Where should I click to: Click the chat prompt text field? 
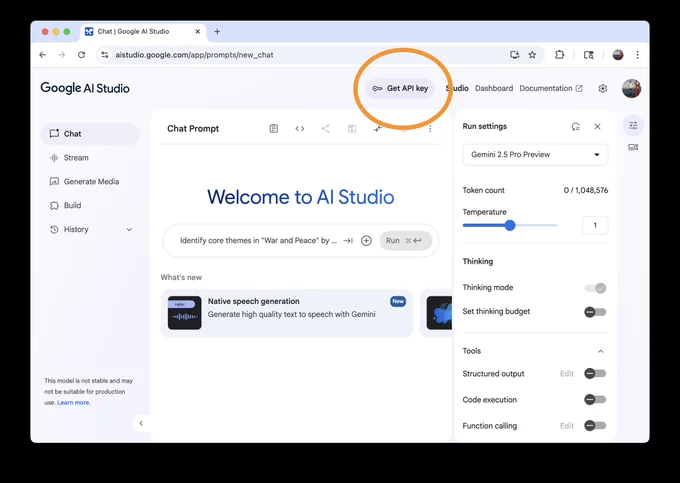(x=258, y=241)
